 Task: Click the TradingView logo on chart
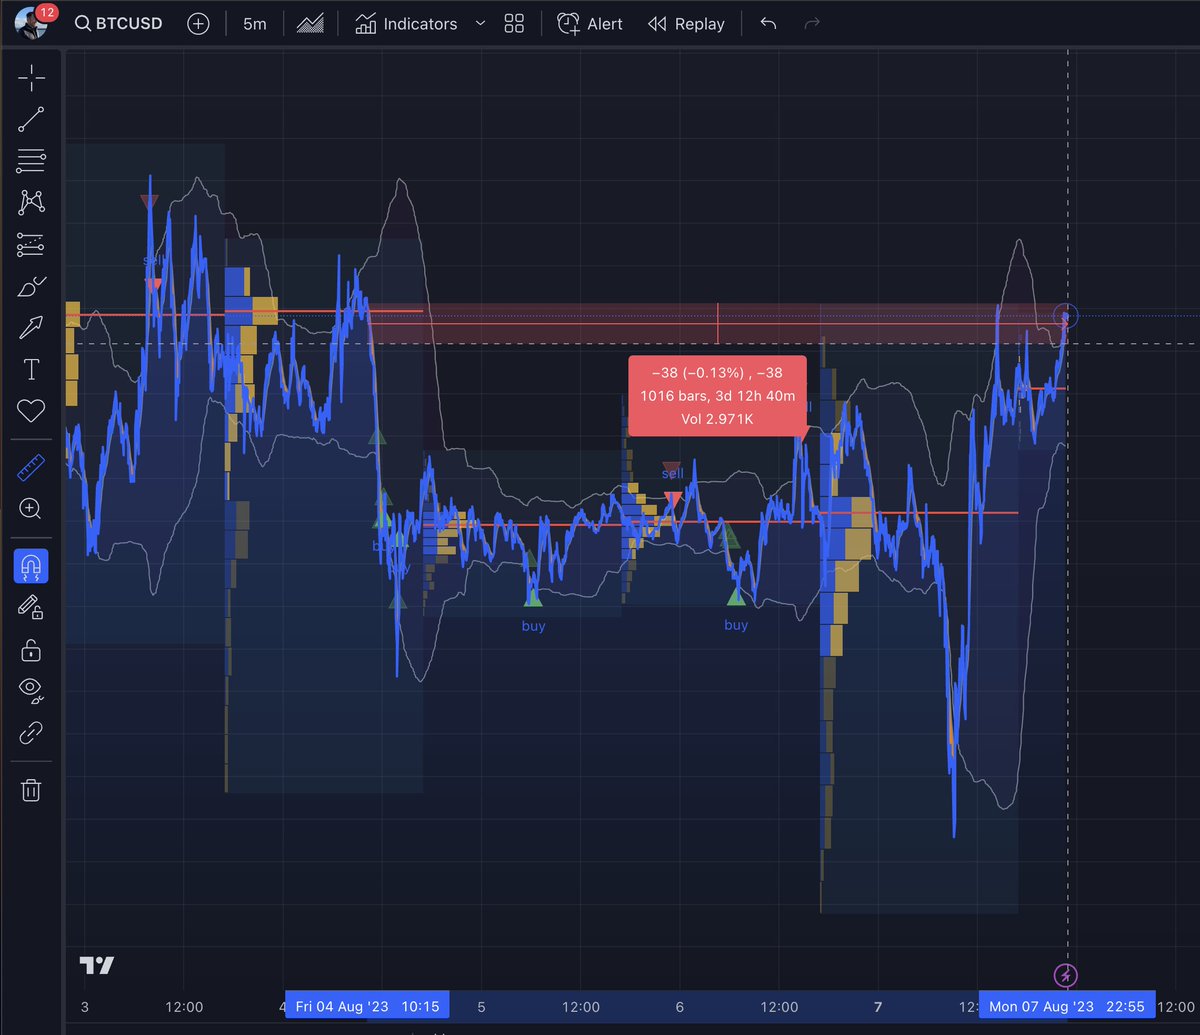[x=97, y=965]
